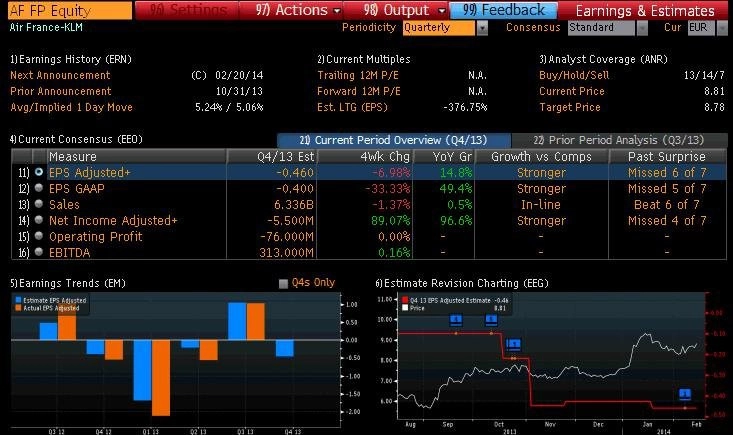
Task: Click the Next Announcement date 02/20/14
Action: pyautogui.click(x=239, y=75)
